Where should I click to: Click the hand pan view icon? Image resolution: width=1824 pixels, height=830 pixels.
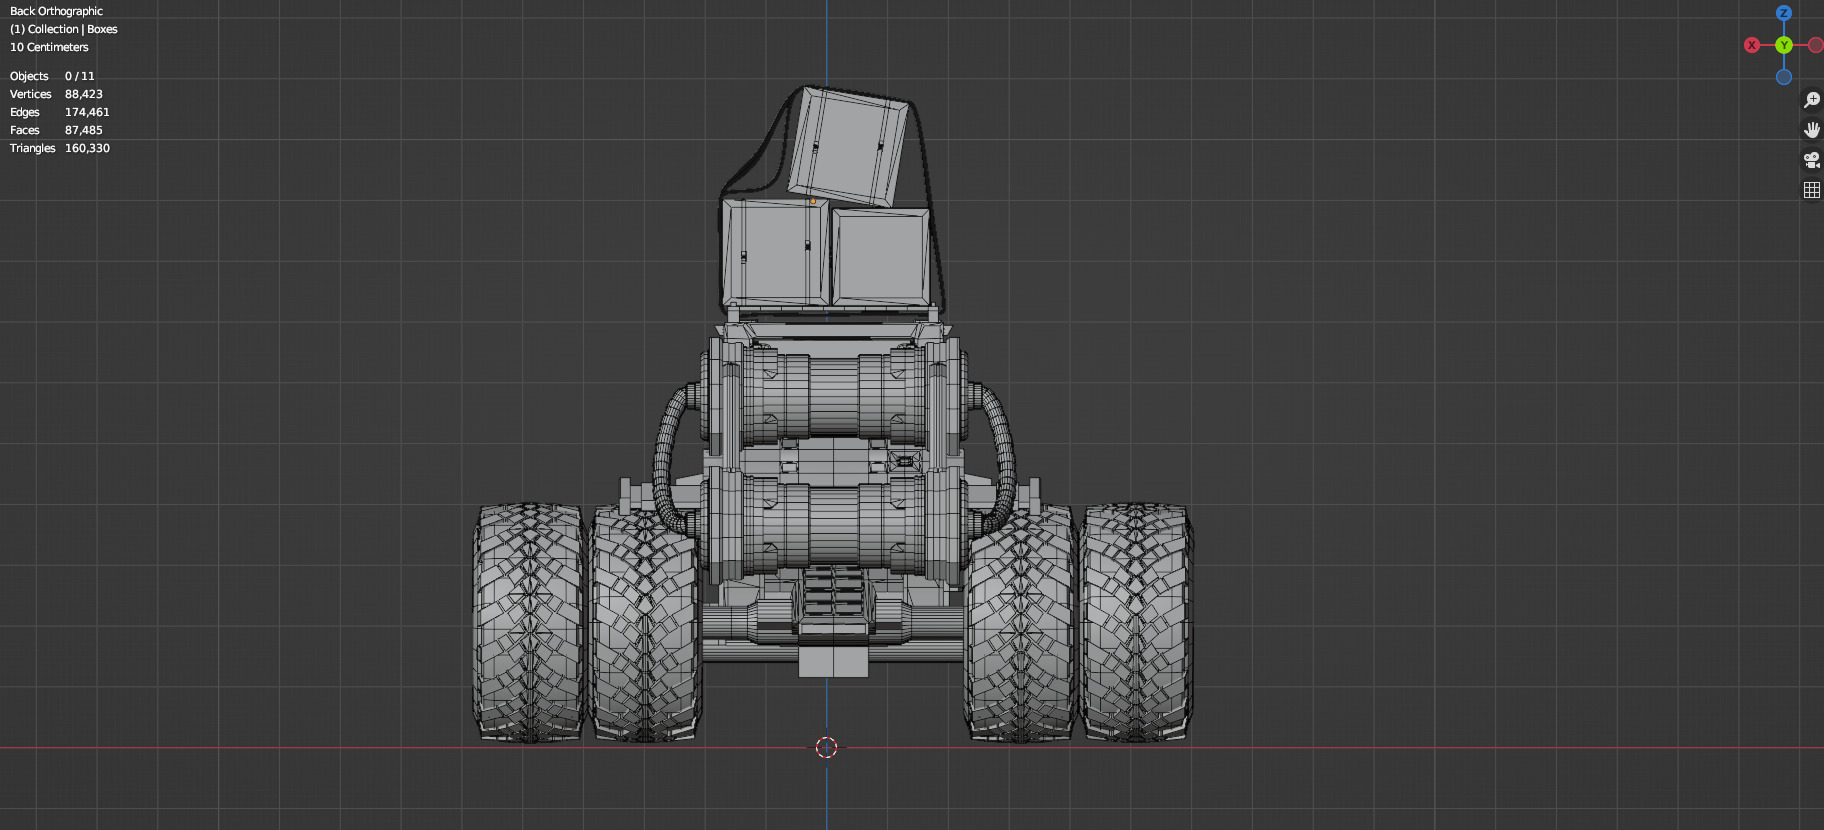tap(1811, 130)
